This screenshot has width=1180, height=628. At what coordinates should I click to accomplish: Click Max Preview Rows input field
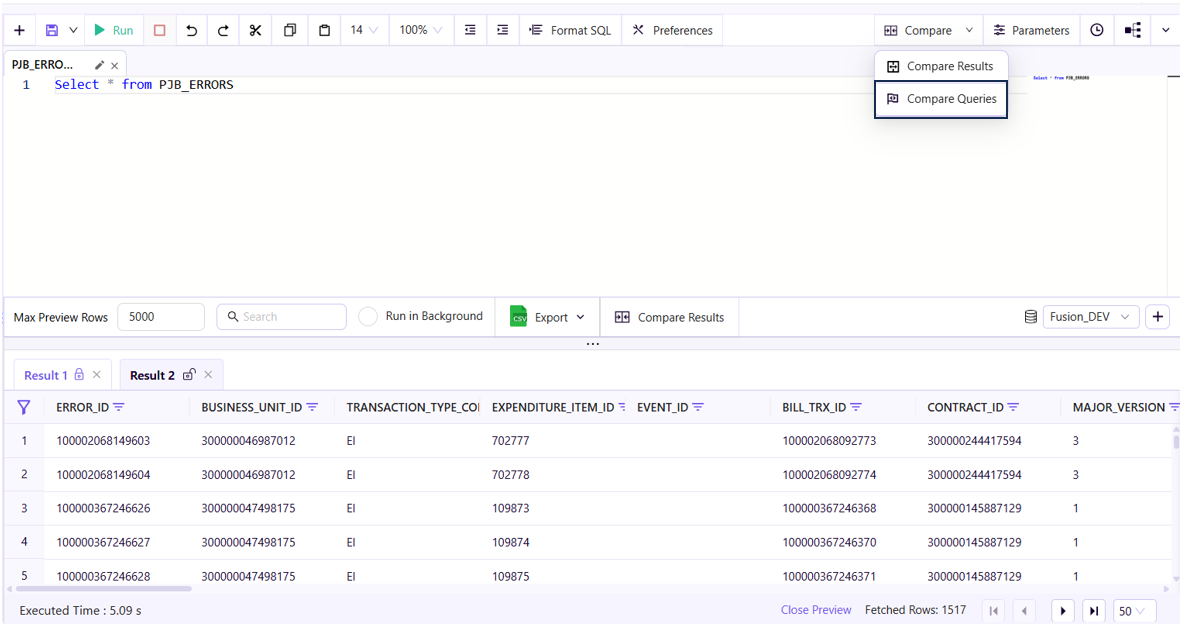[x=161, y=317]
